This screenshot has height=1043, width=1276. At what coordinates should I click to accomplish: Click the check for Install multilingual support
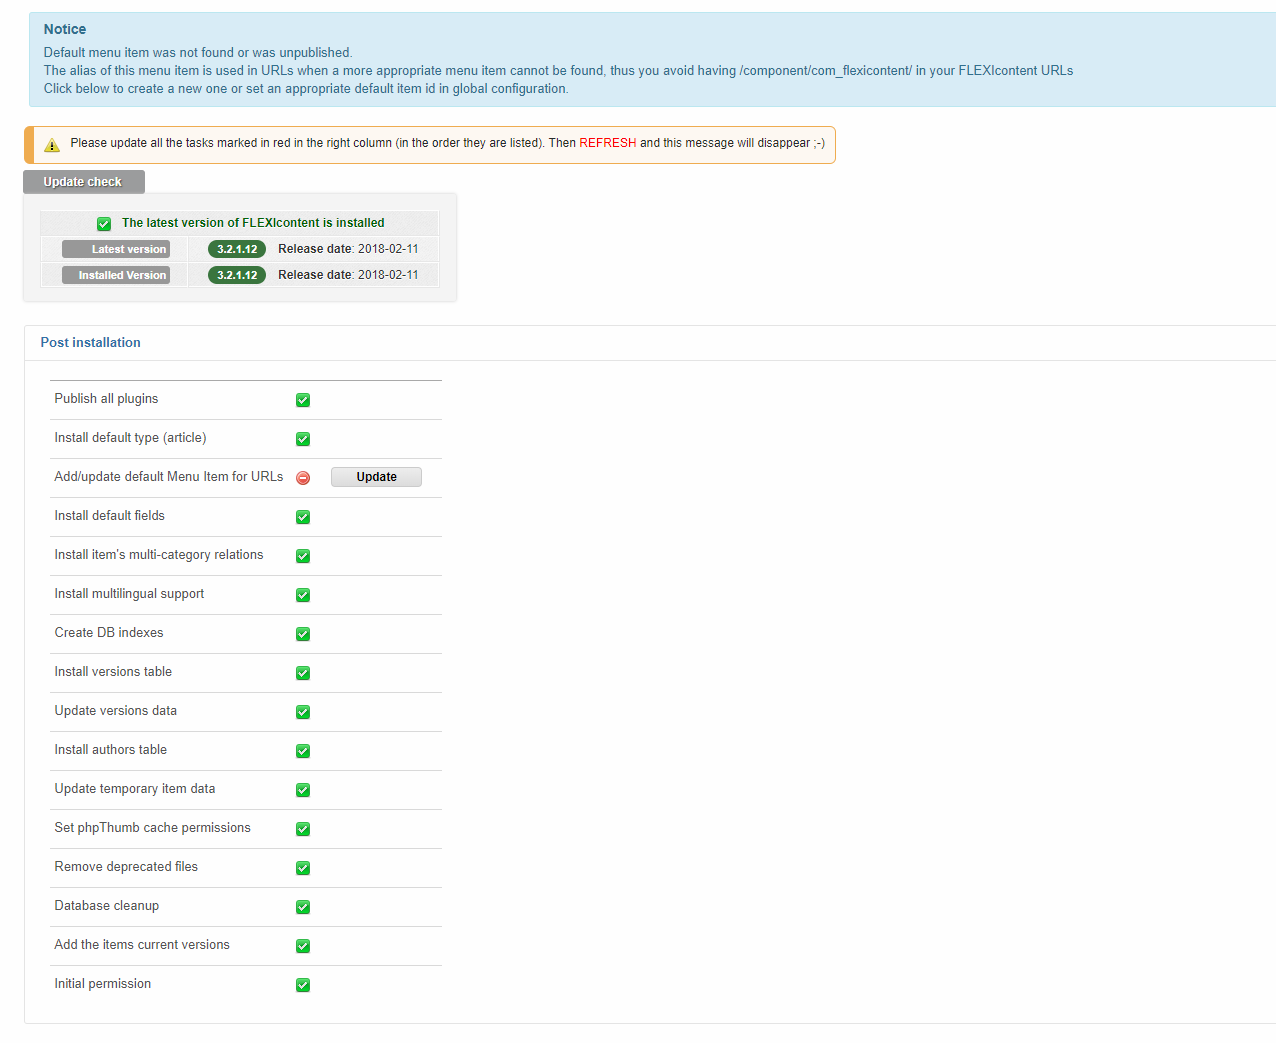coord(303,595)
